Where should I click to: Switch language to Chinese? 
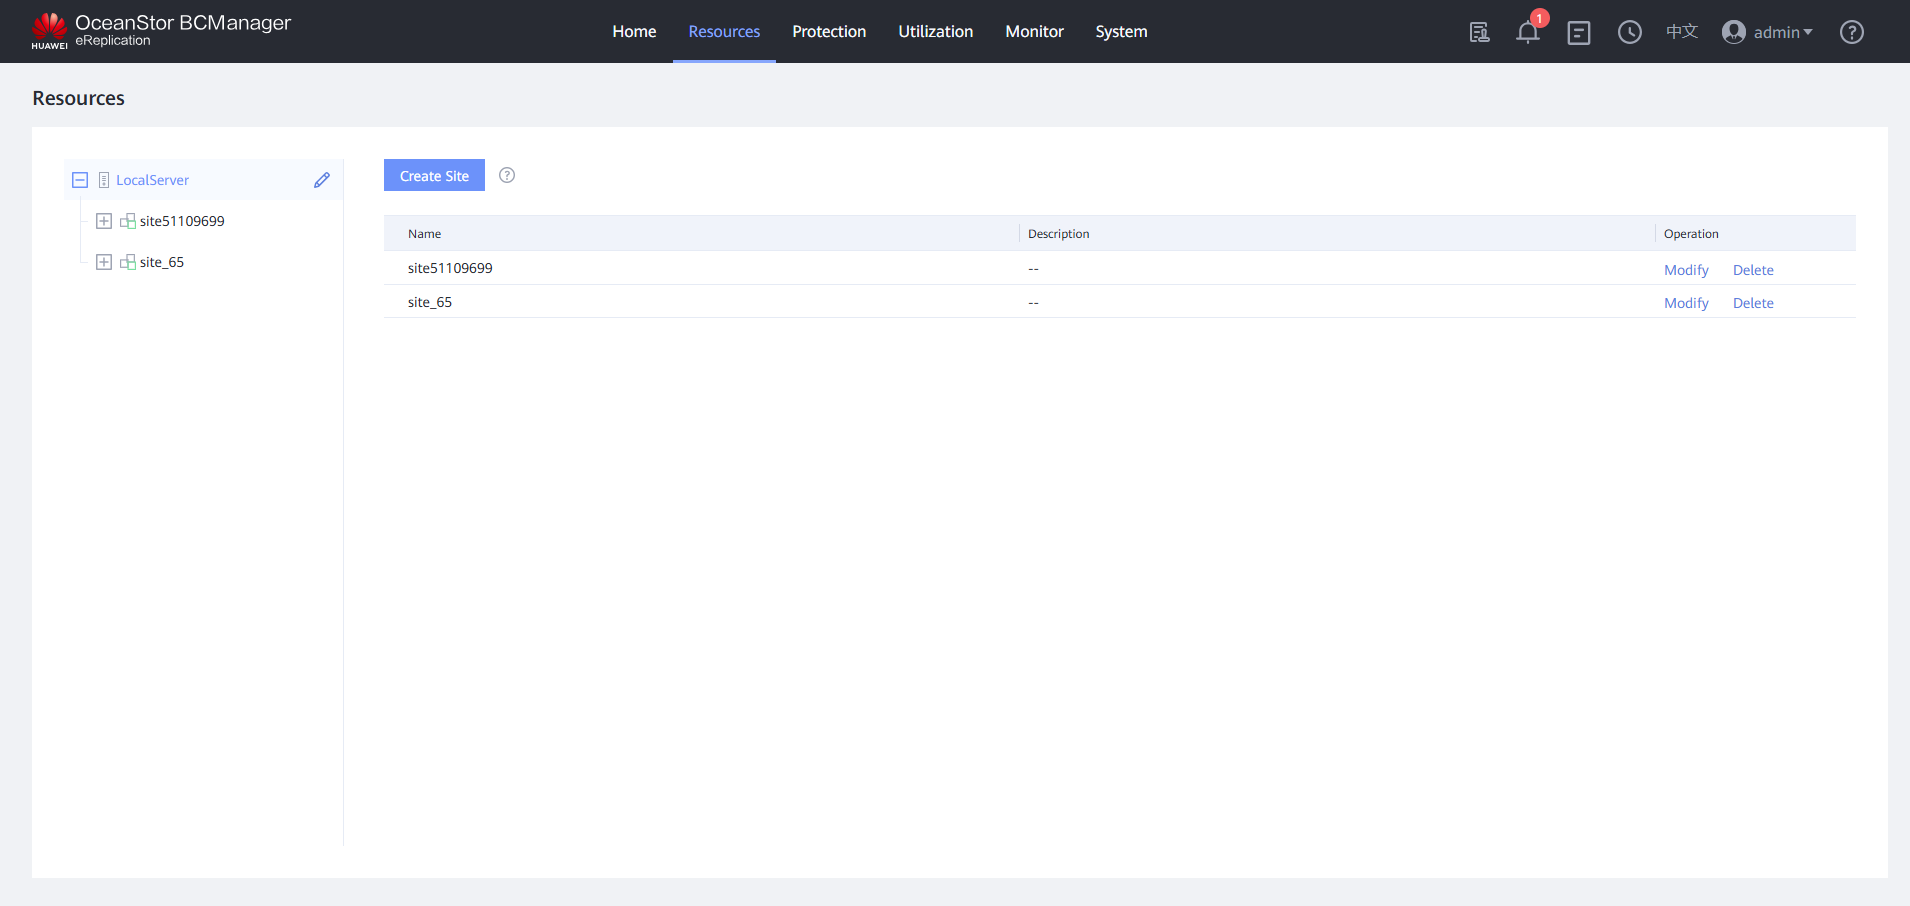pyautogui.click(x=1681, y=32)
